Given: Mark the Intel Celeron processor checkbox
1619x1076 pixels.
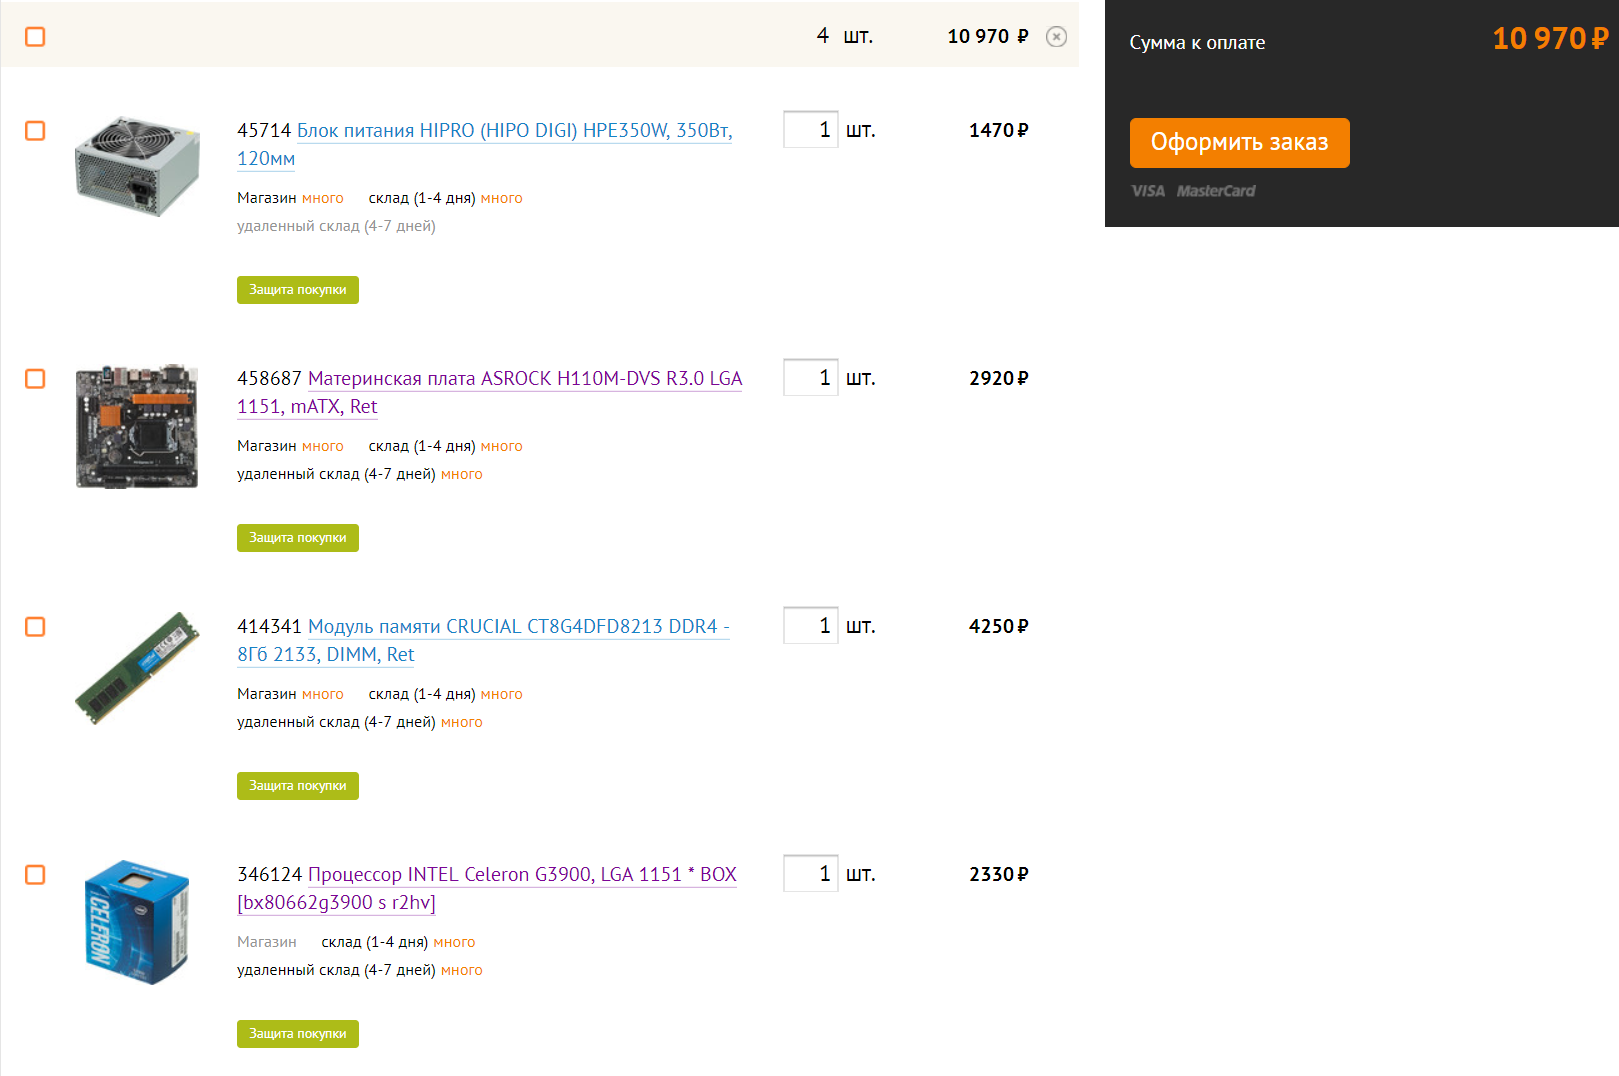Looking at the screenshot, I should (35, 875).
